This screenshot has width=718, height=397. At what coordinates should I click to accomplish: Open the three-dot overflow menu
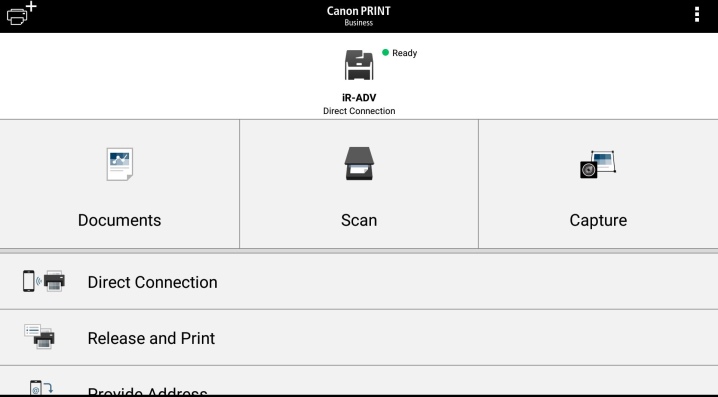[696, 15]
